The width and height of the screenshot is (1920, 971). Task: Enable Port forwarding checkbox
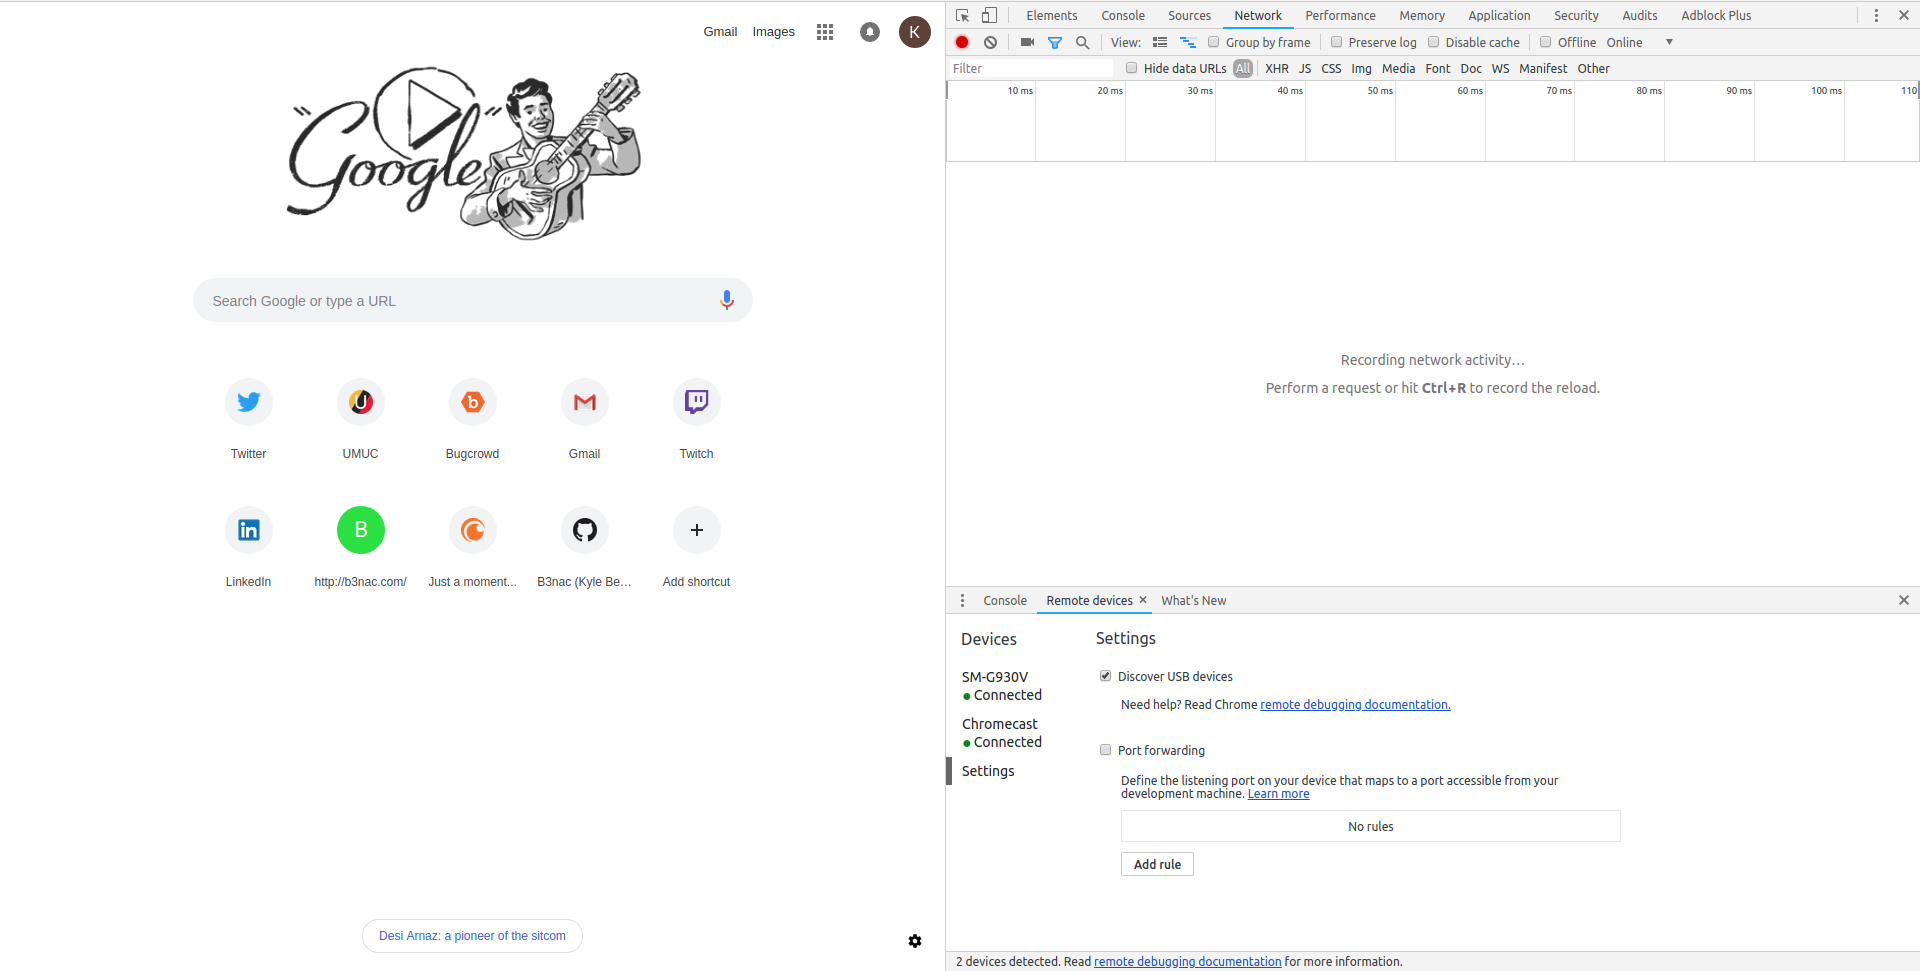pos(1105,750)
